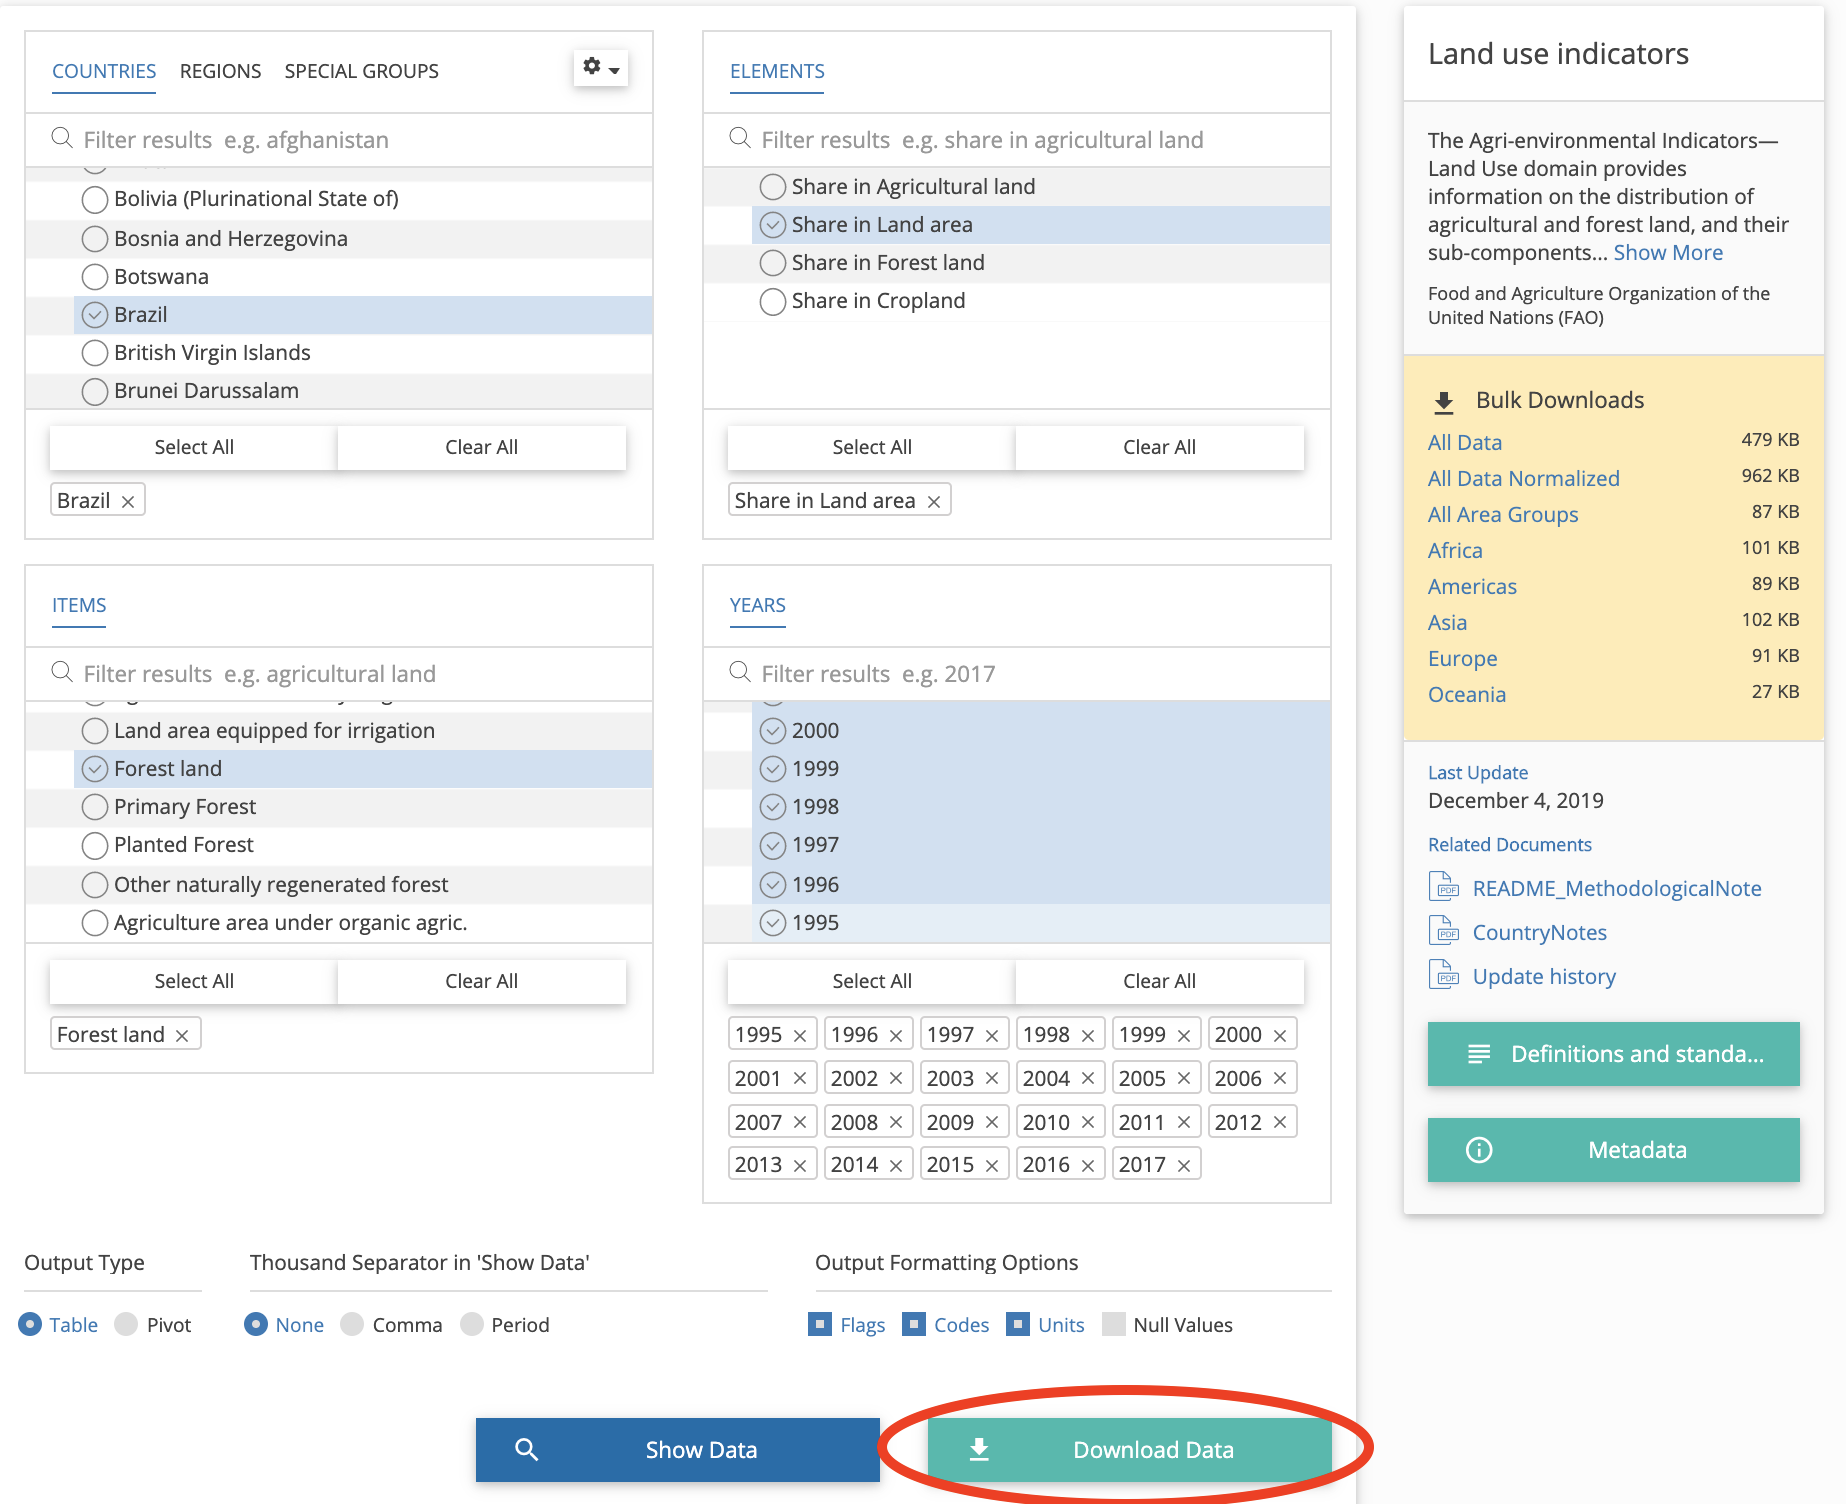
Task: Click the Download Data button
Action: [x=1129, y=1450]
